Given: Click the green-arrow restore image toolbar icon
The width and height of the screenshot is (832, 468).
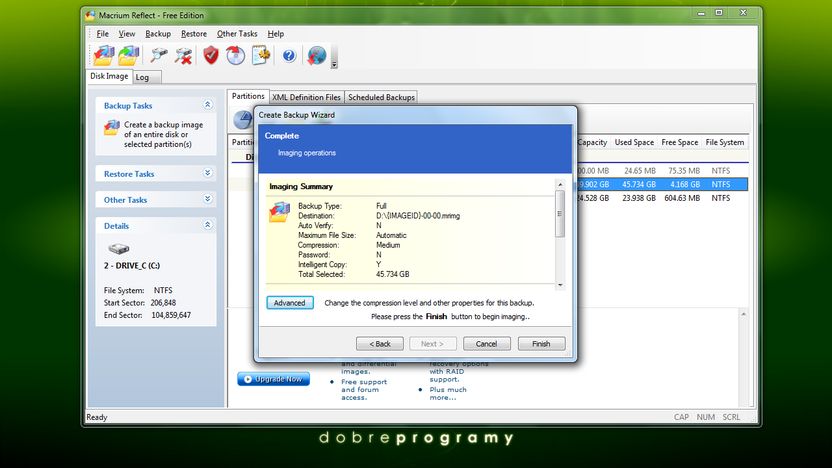Looking at the screenshot, I should pyautogui.click(x=128, y=55).
